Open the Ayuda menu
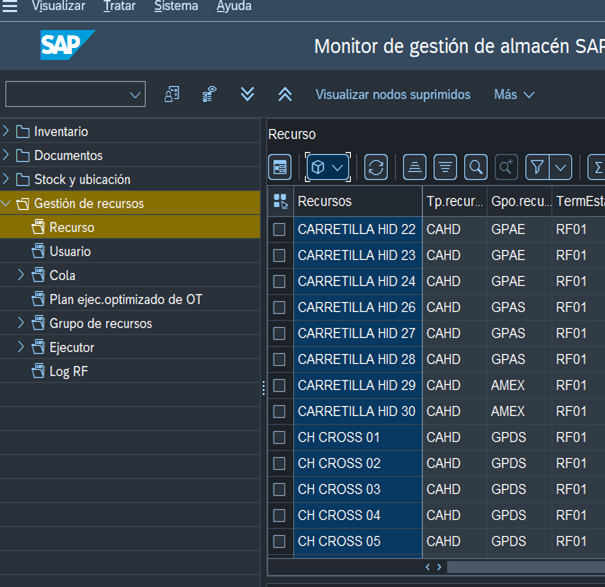605x587 pixels. point(234,7)
